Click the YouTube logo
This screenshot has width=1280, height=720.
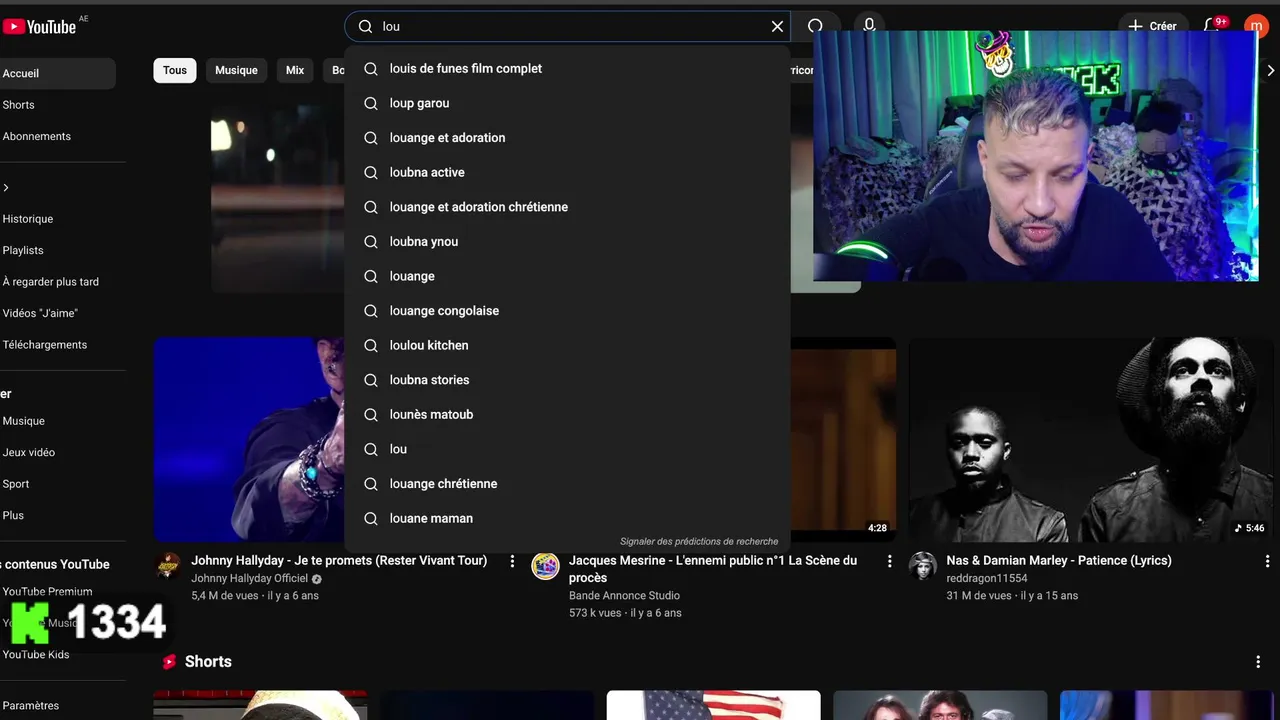tap(39, 27)
